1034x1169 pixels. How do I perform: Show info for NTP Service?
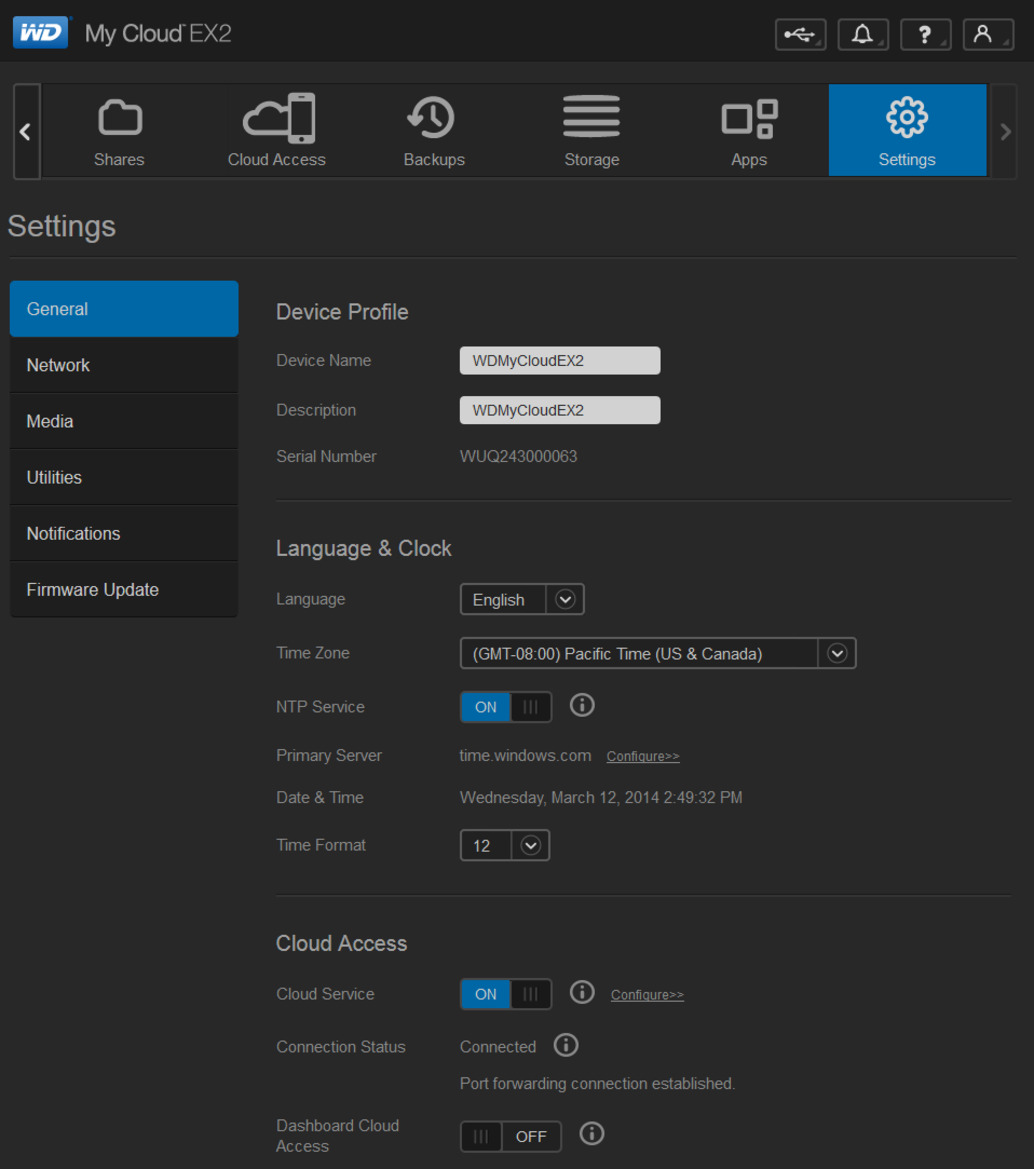[x=582, y=705]
